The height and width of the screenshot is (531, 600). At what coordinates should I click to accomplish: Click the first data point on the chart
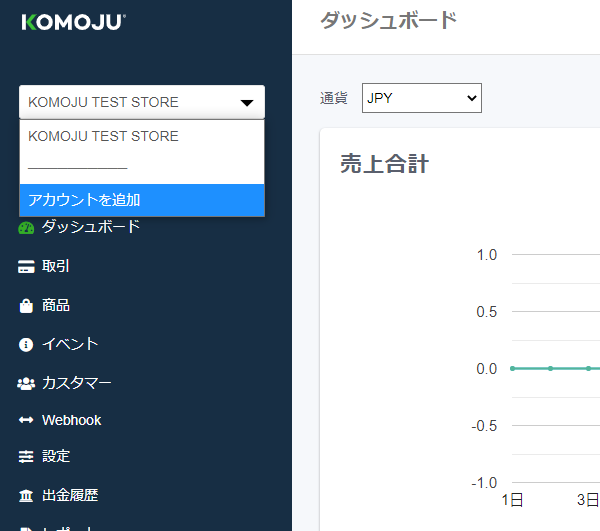[x=512, y=368]
